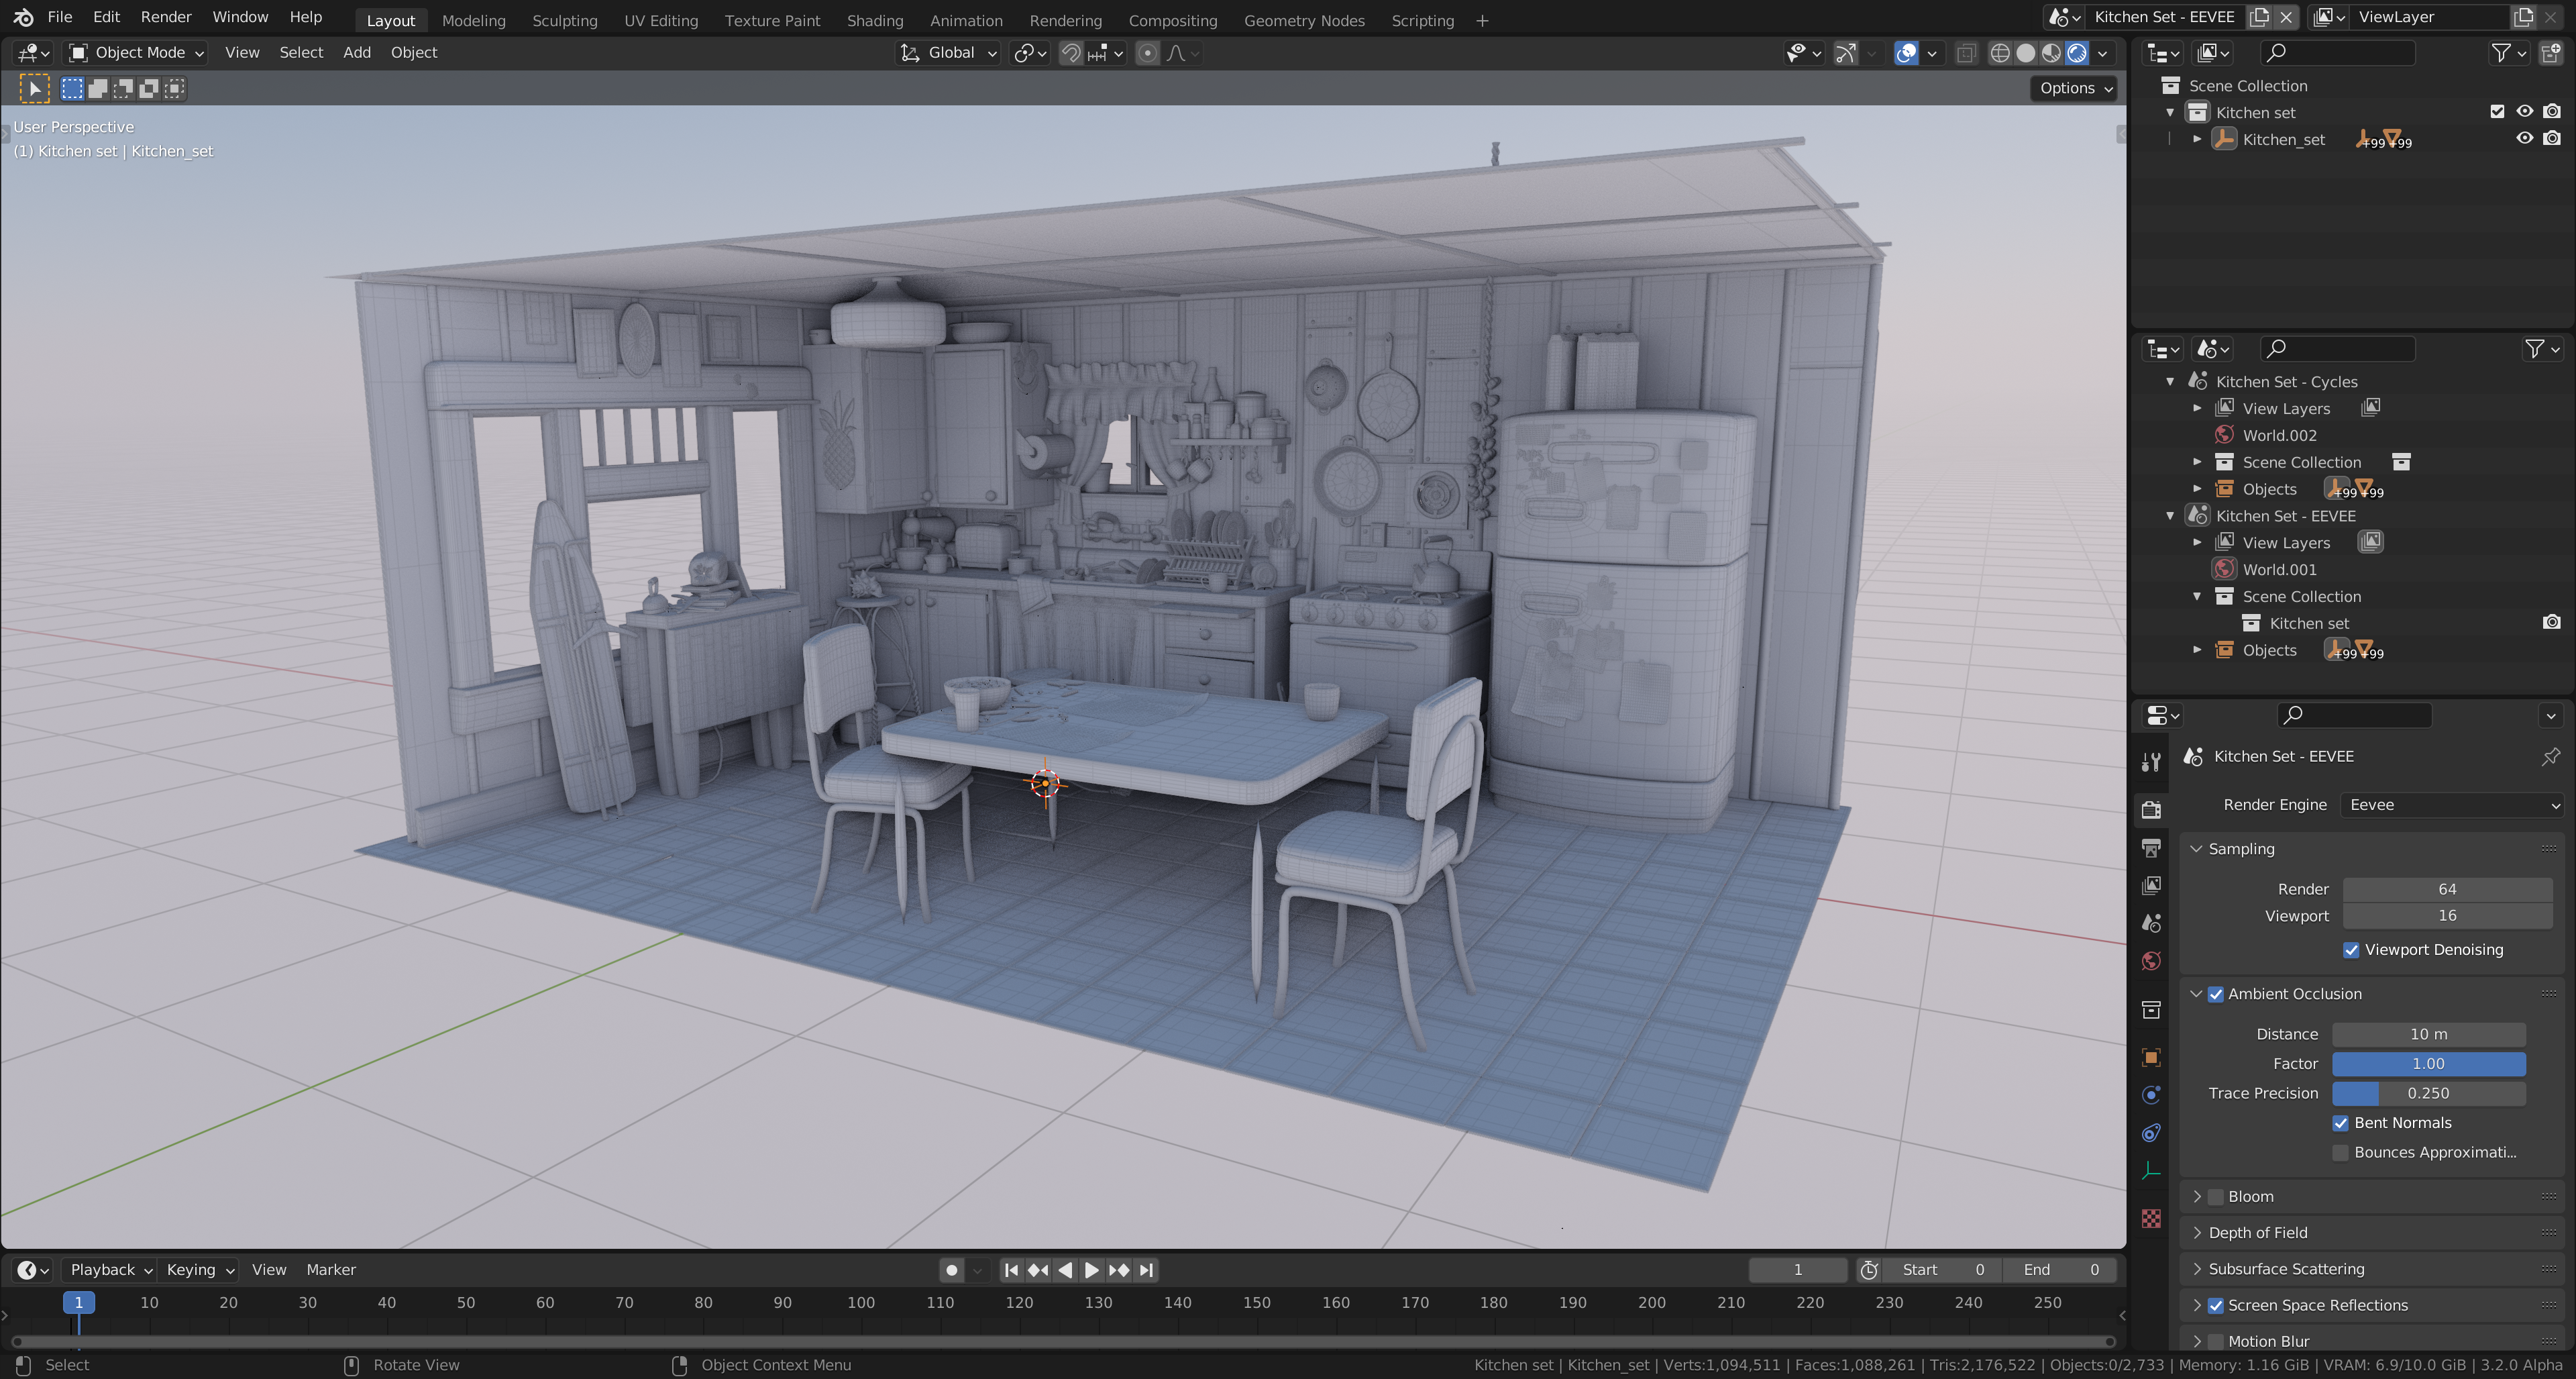2576x1379 pixels.
Task: Enable Bounces Approximation checkbox
Action: 2340,1153
